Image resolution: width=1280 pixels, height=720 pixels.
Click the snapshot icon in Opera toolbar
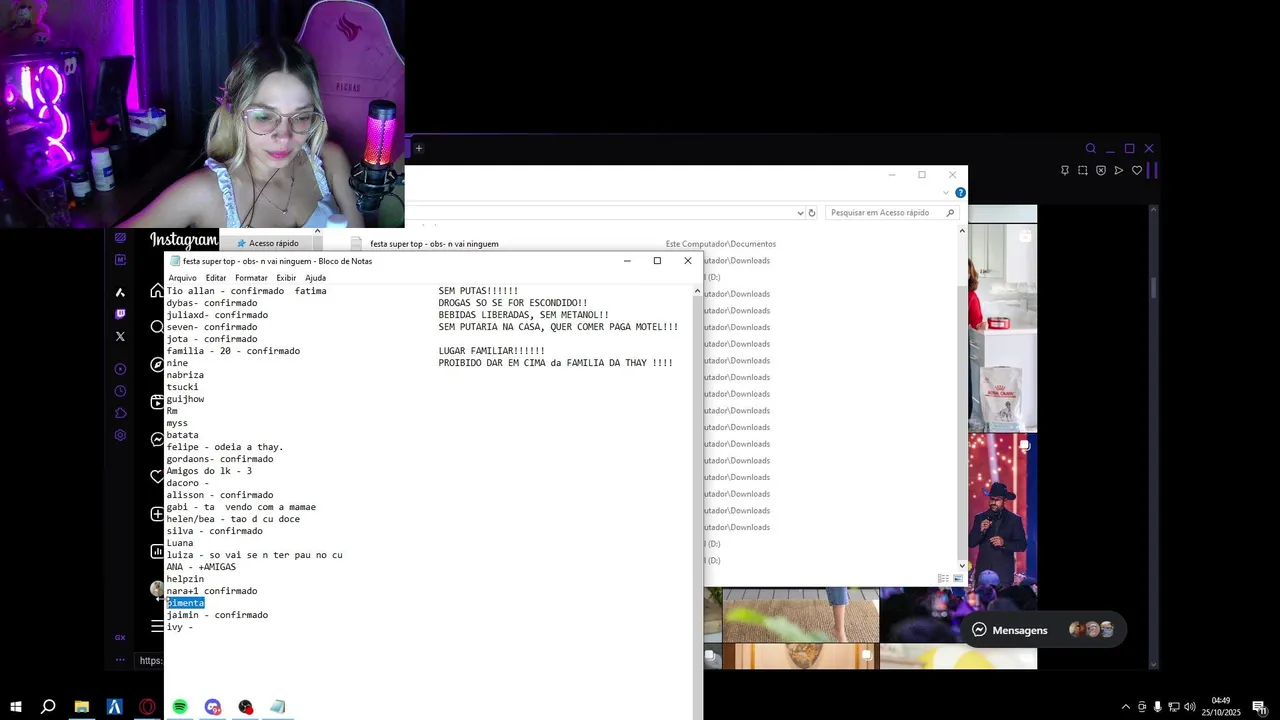(1083, 171)
